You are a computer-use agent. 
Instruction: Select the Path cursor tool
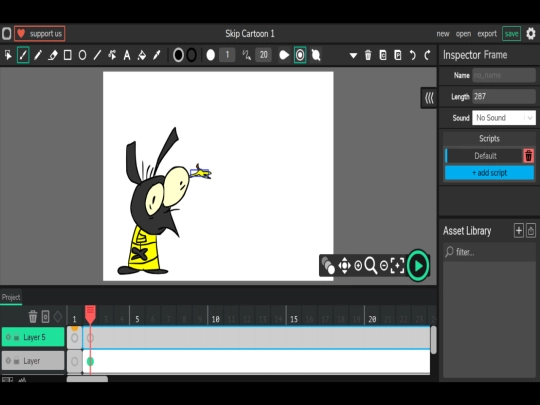pos(112,55)
